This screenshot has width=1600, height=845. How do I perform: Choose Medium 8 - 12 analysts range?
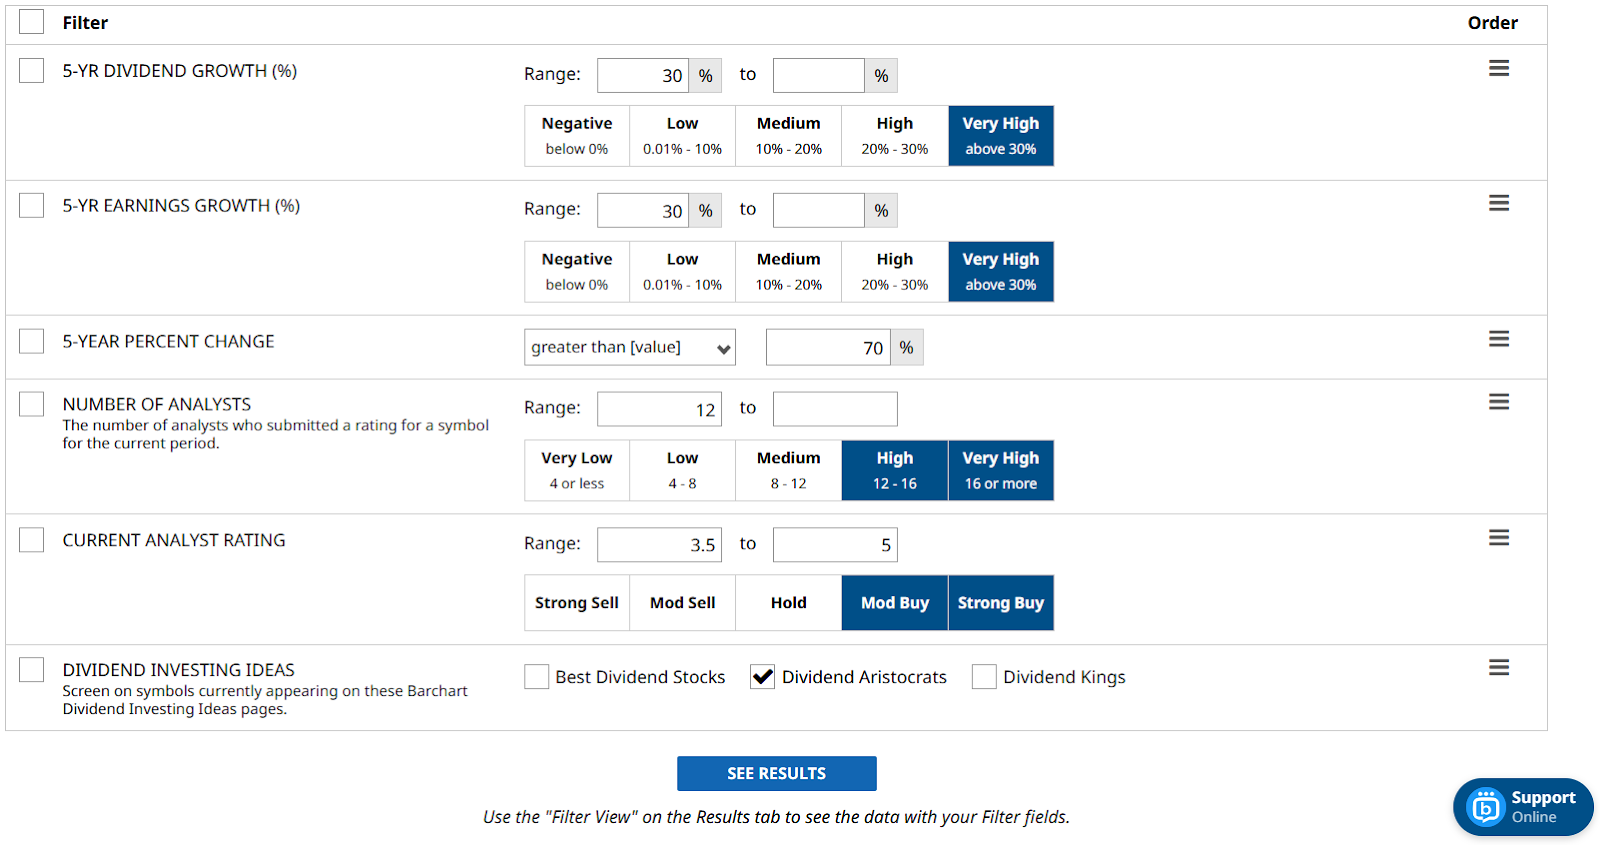788,470
